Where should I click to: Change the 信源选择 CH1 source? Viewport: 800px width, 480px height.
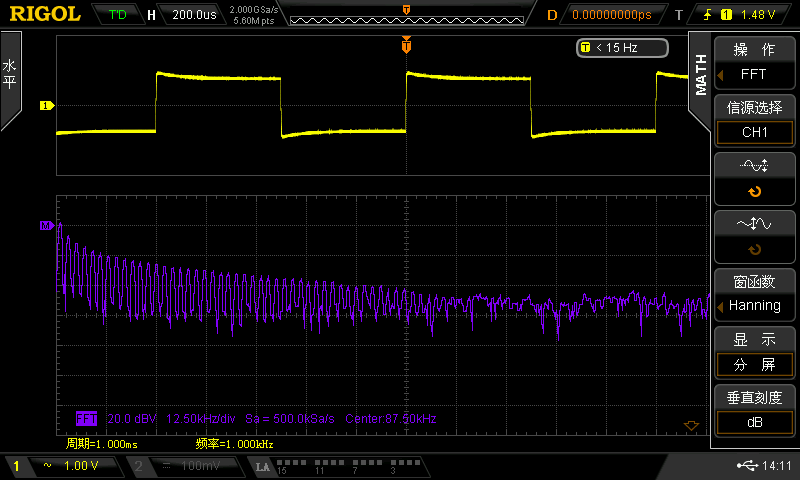[754, 120]
